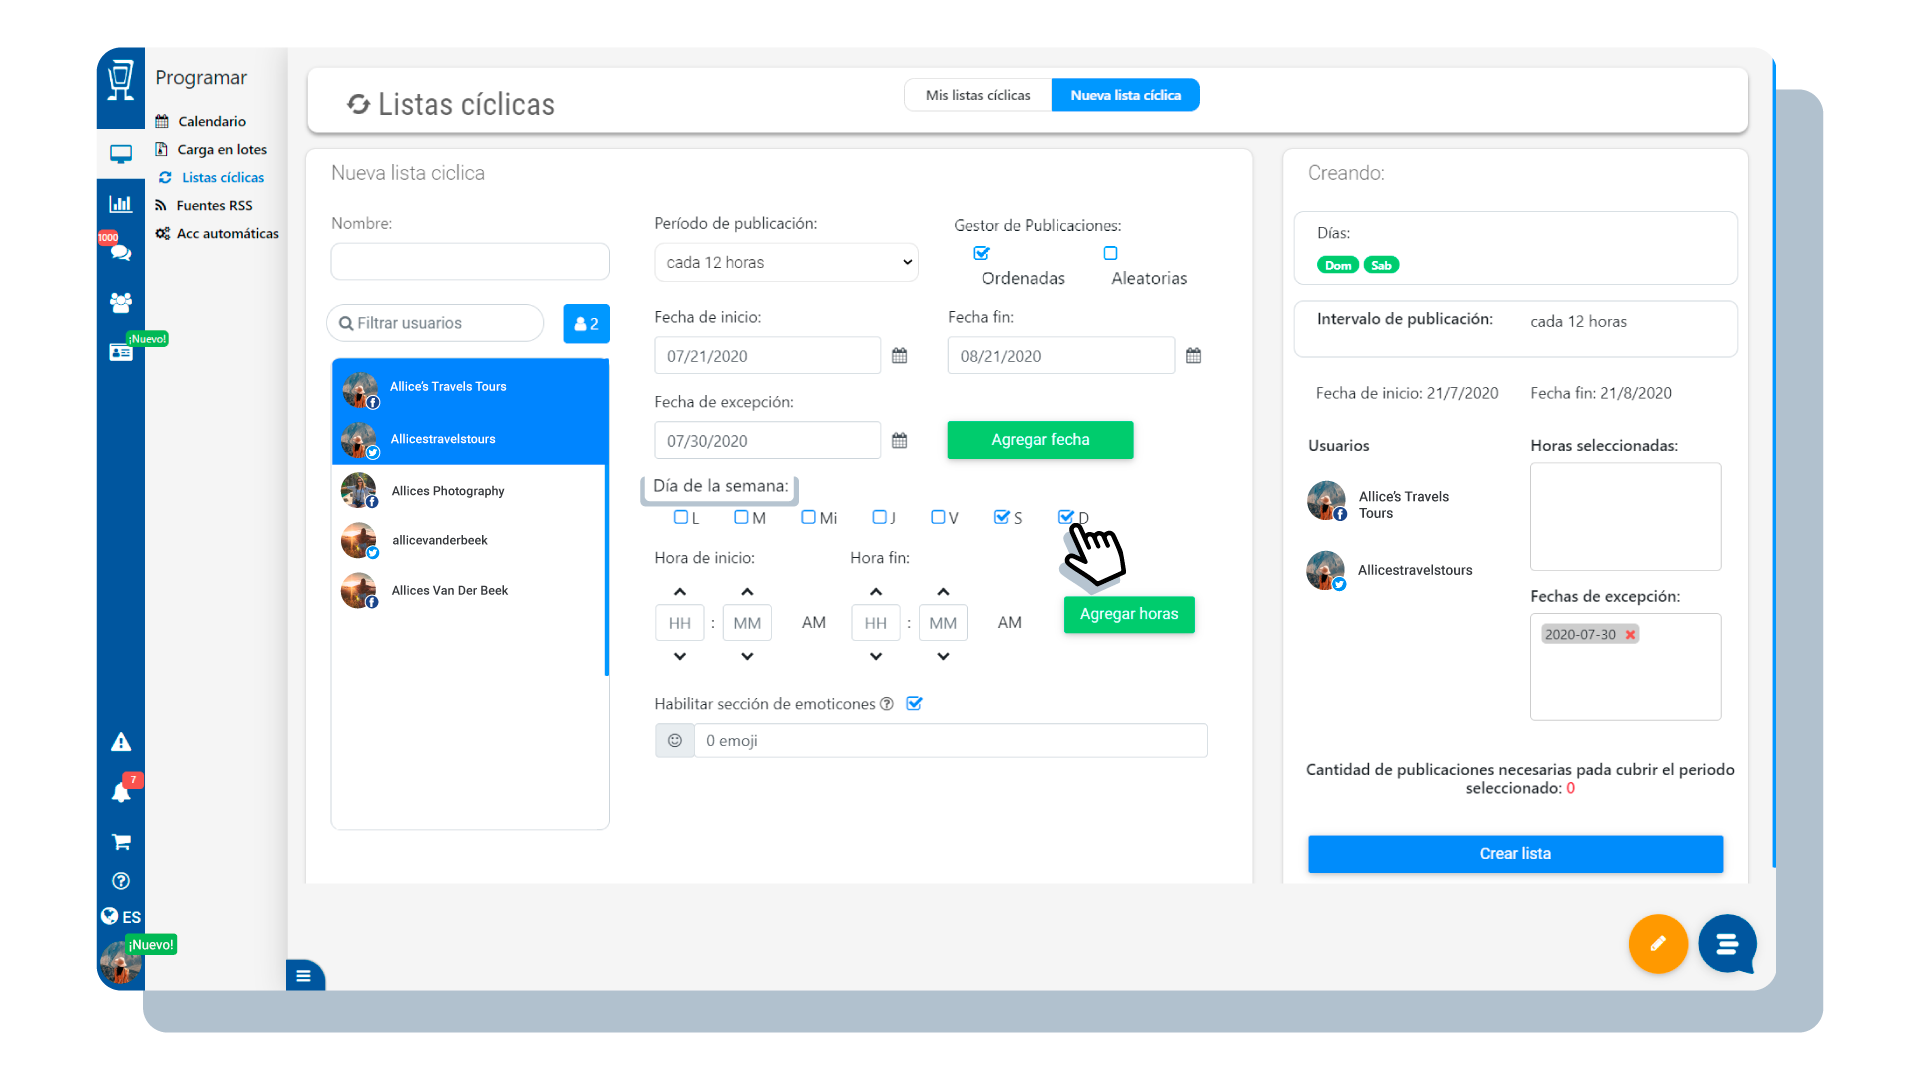Decrease Hora fin minutes with down arrow

coord(943,656)
